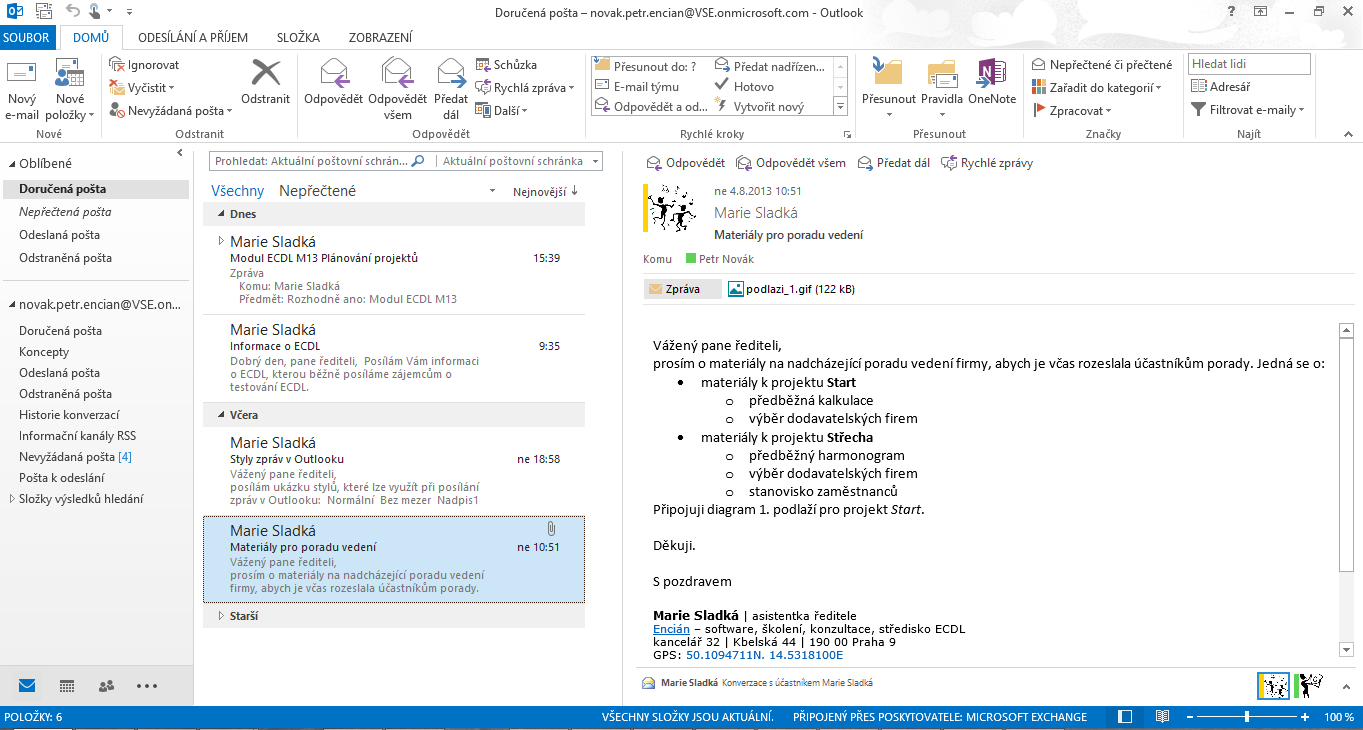Viewport: 1363px width, 730px height.
Task: Create a meeting reply with Schůzka
Action: (x=507, y=65)
